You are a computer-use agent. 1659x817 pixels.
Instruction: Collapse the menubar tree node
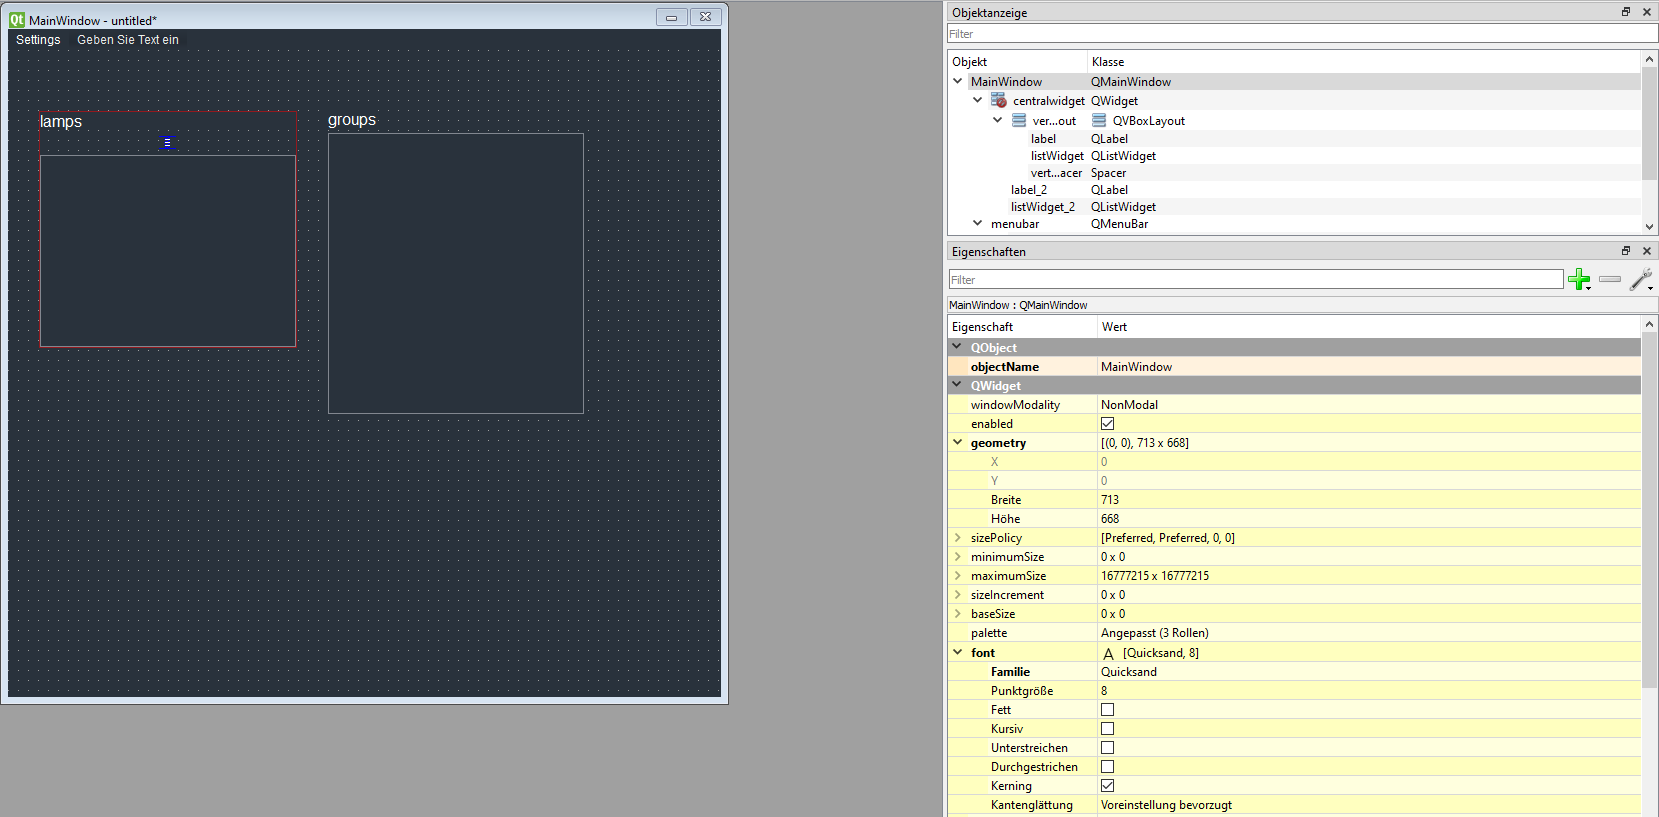(x=978, y=223)
